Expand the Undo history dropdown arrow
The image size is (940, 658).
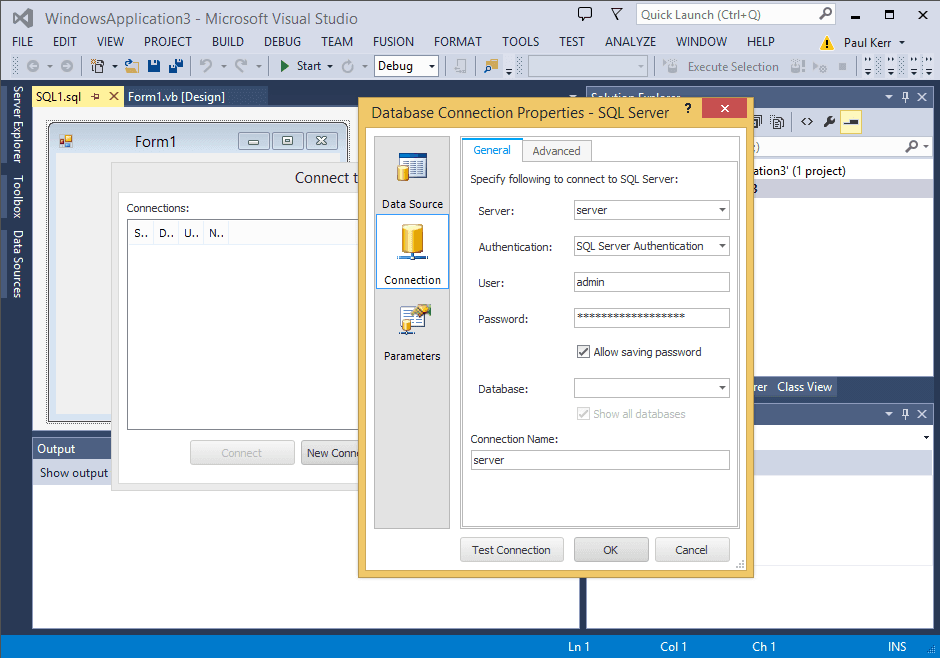[x=224, y=66]
